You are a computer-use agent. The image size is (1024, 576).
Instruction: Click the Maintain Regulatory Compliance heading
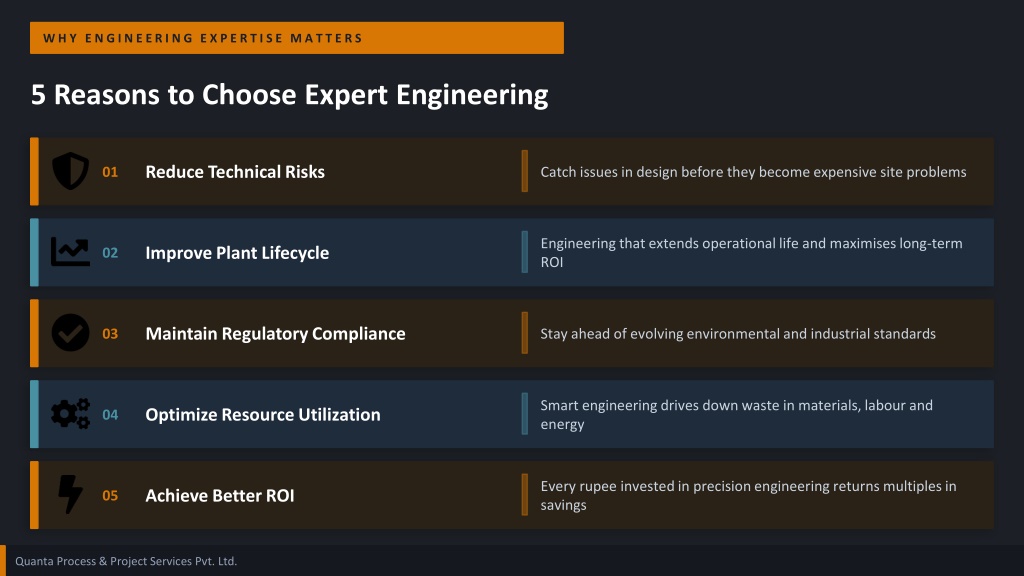275,334
